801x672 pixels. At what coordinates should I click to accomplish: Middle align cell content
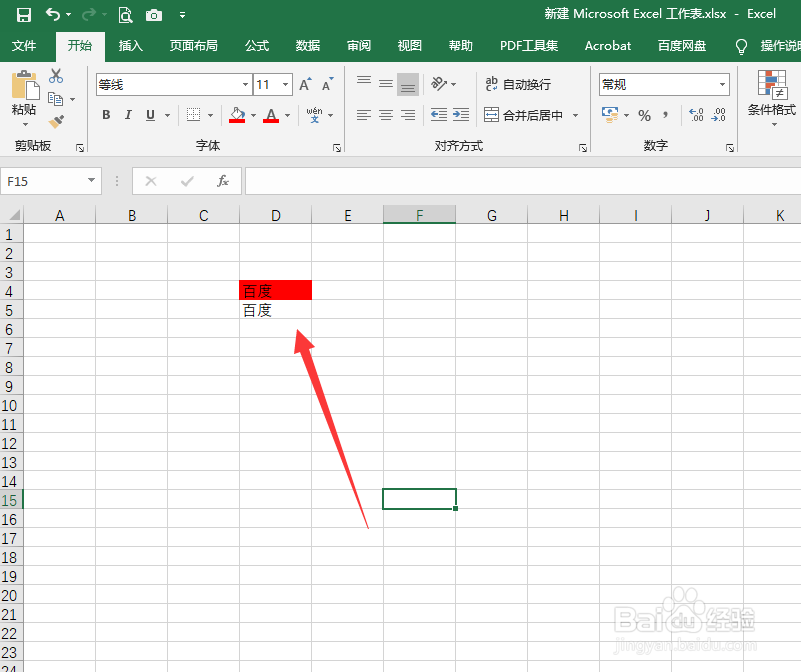(386, 84)
